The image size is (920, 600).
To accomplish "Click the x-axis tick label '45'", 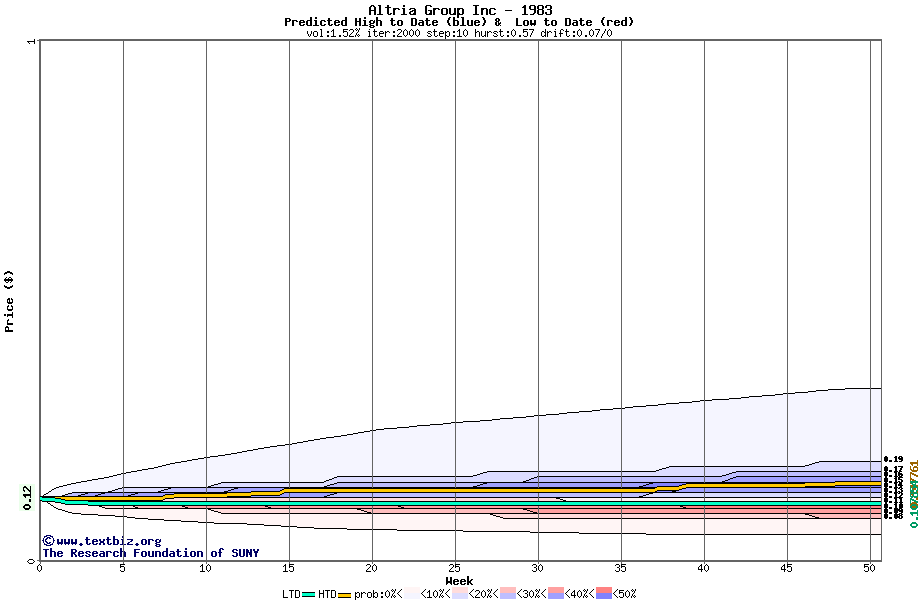I will pyautogui.click(x=786, y=568).
